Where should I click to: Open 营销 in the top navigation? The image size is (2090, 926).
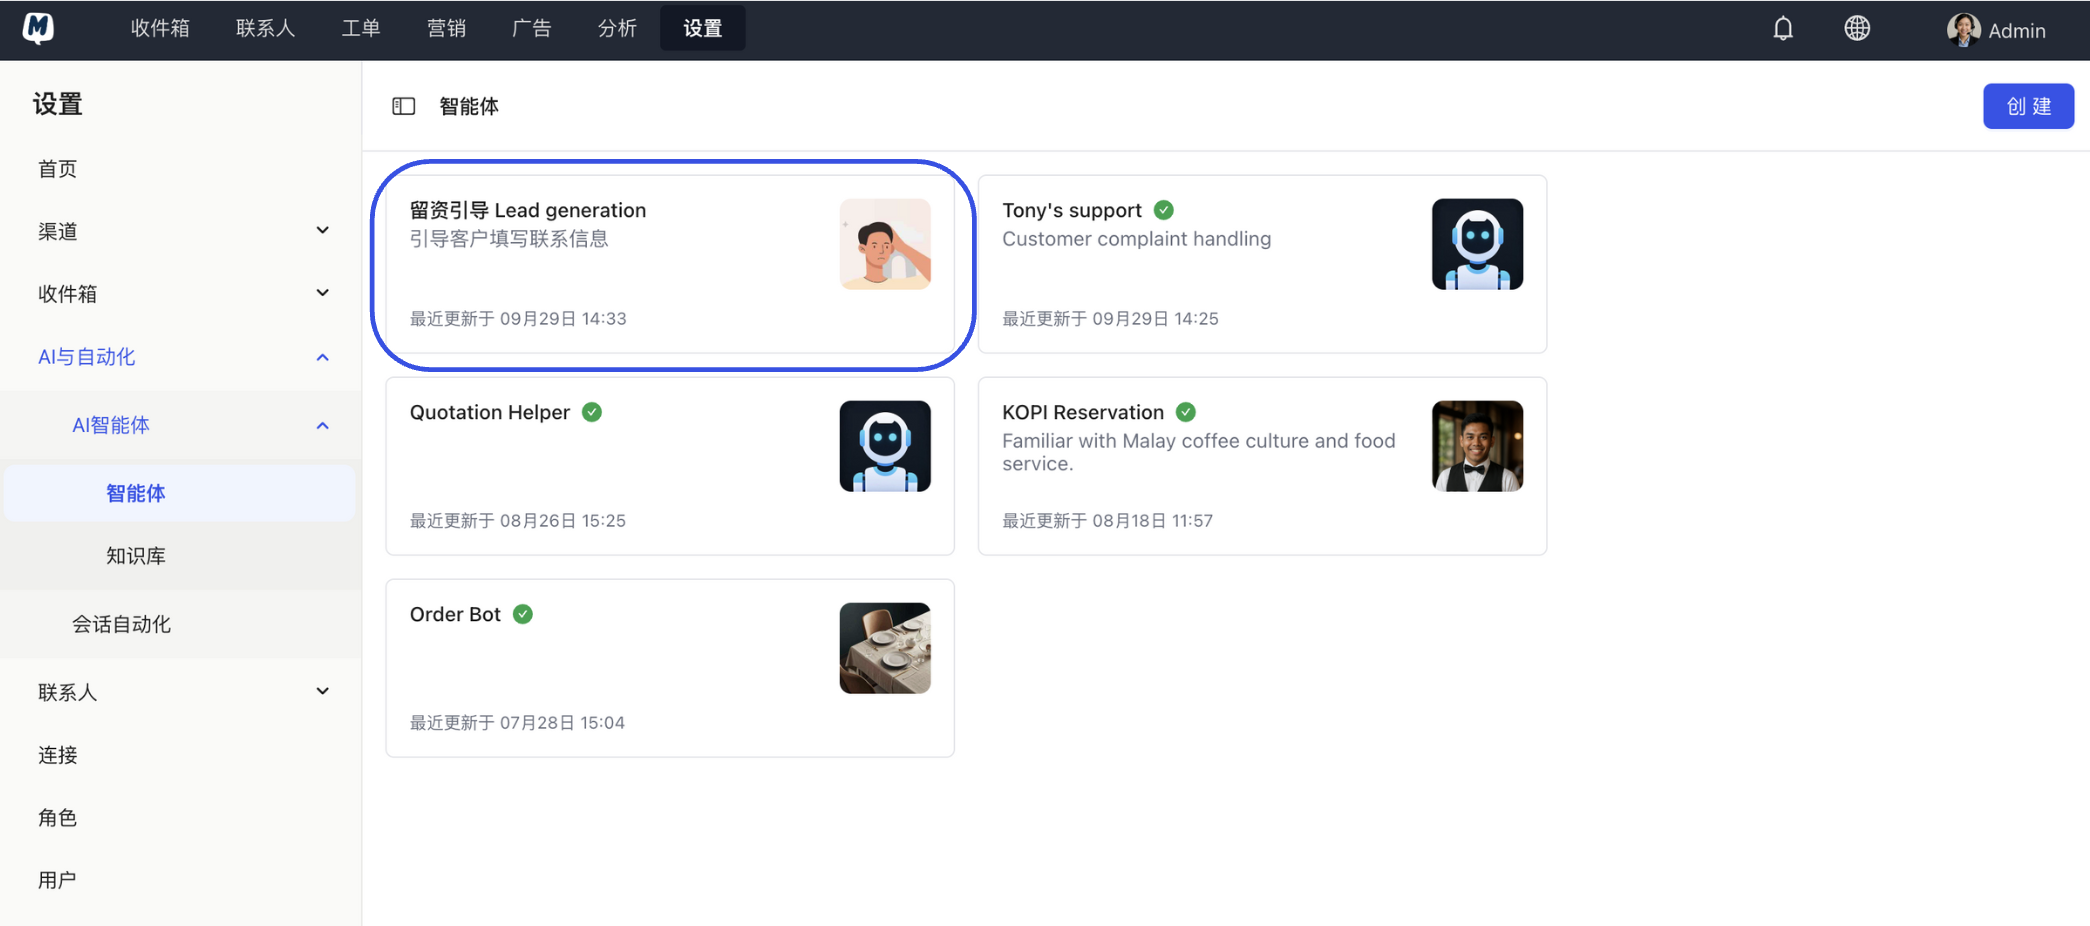[446, 29]
